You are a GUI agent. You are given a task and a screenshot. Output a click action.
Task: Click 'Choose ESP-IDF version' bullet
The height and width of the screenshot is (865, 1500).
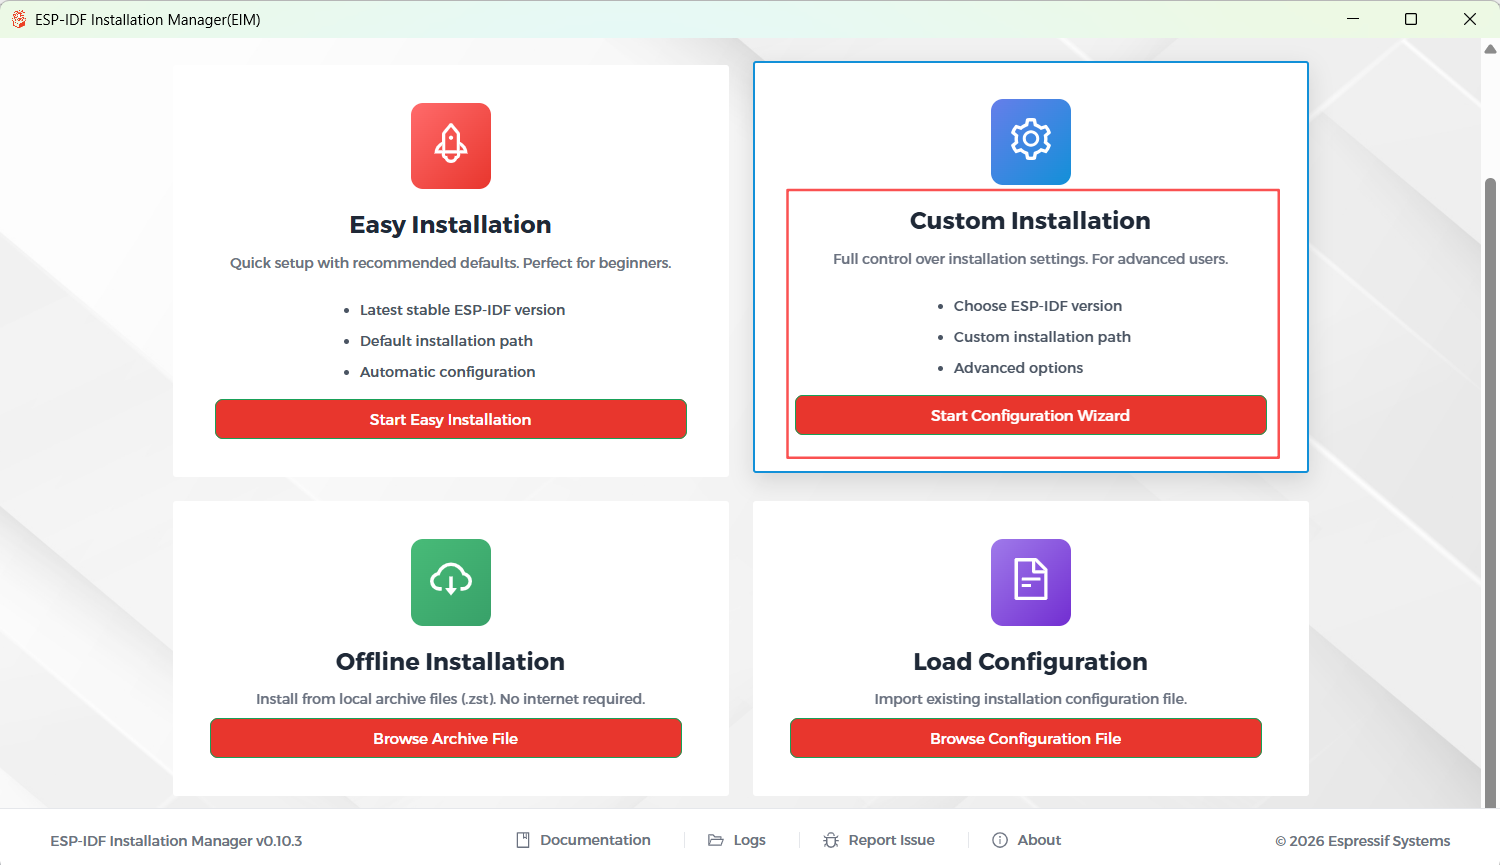click(1038, 306)
